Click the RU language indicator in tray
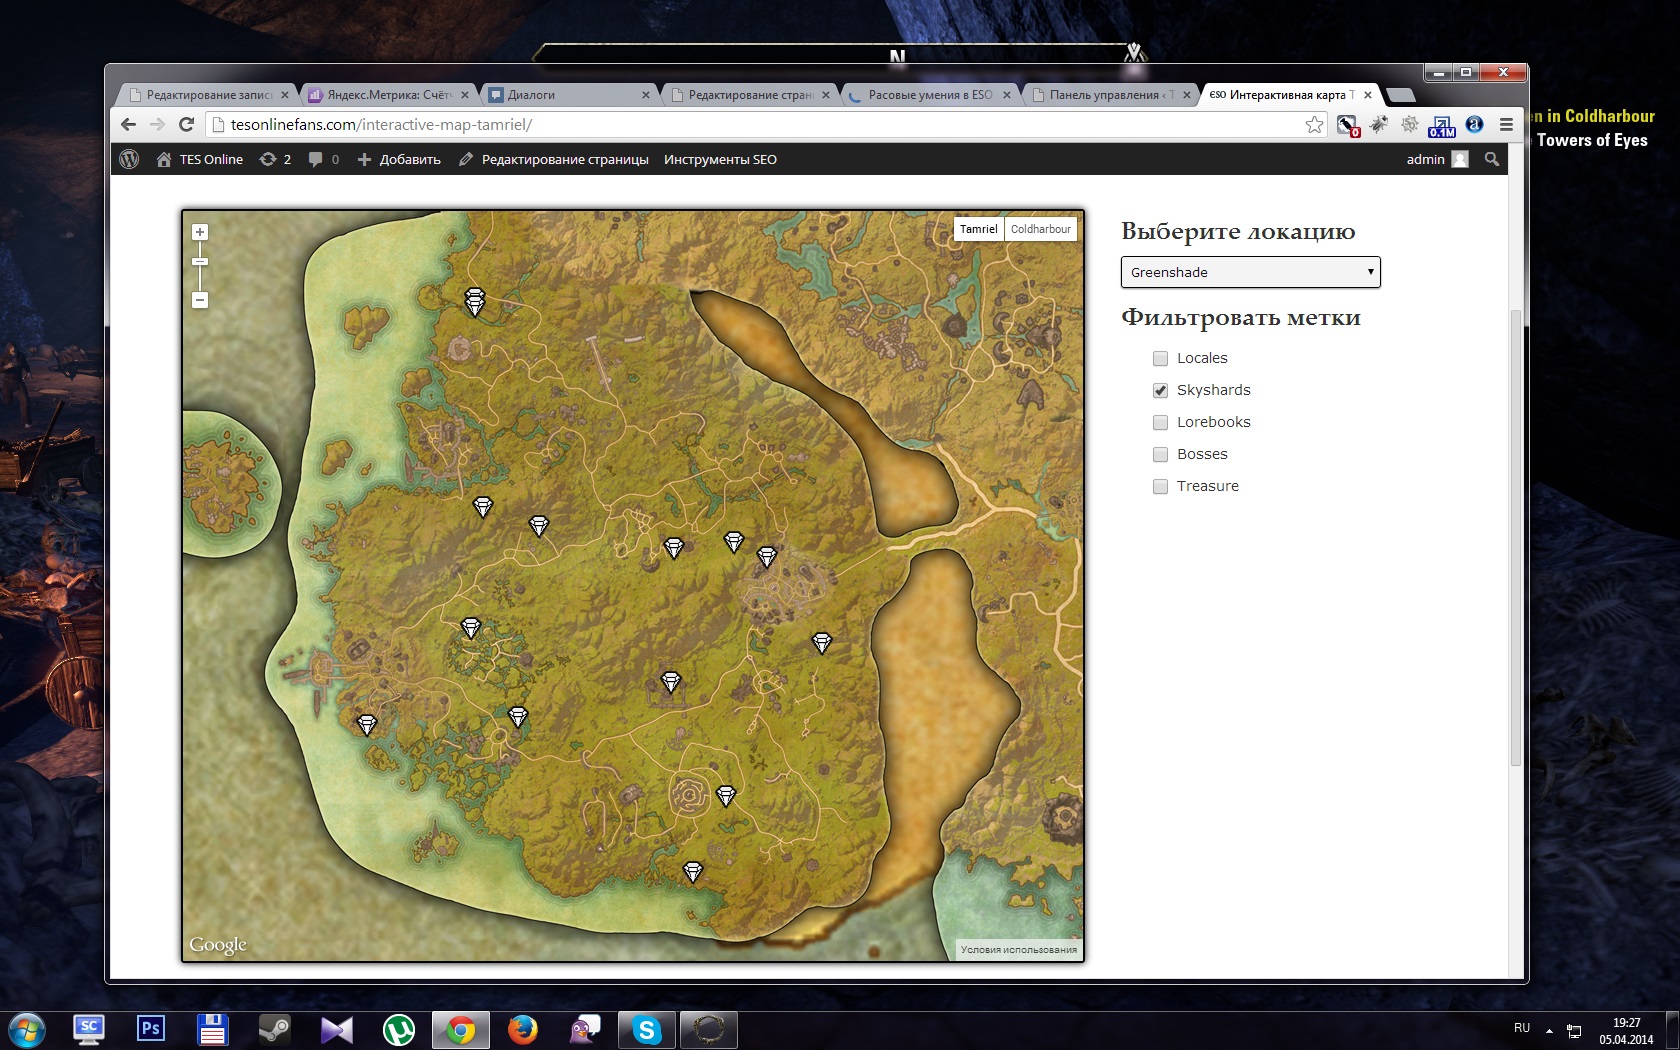 click(x=1521, y=1028)
